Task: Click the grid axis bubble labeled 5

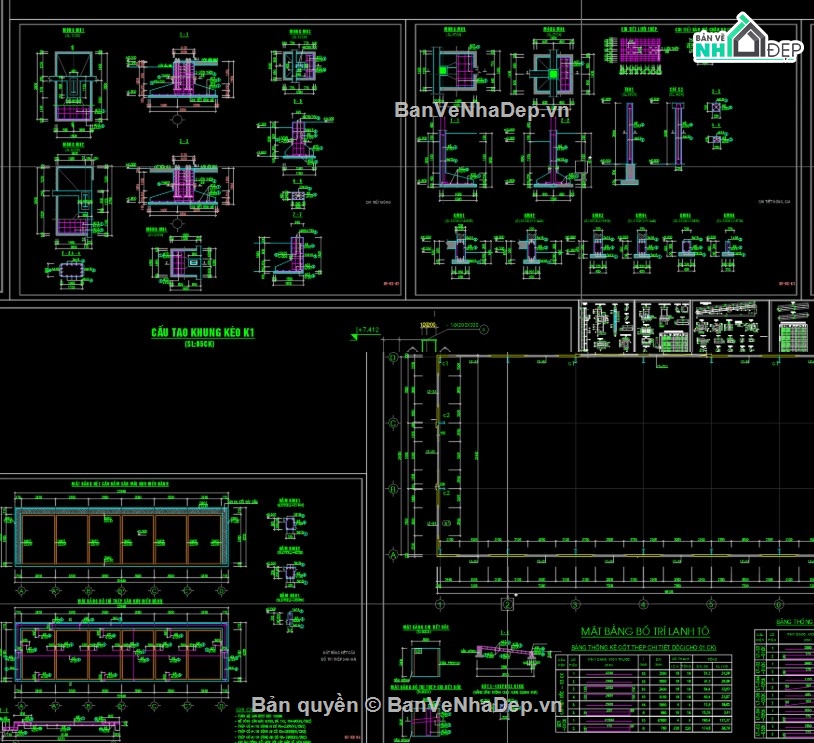Action: [710, 603]
